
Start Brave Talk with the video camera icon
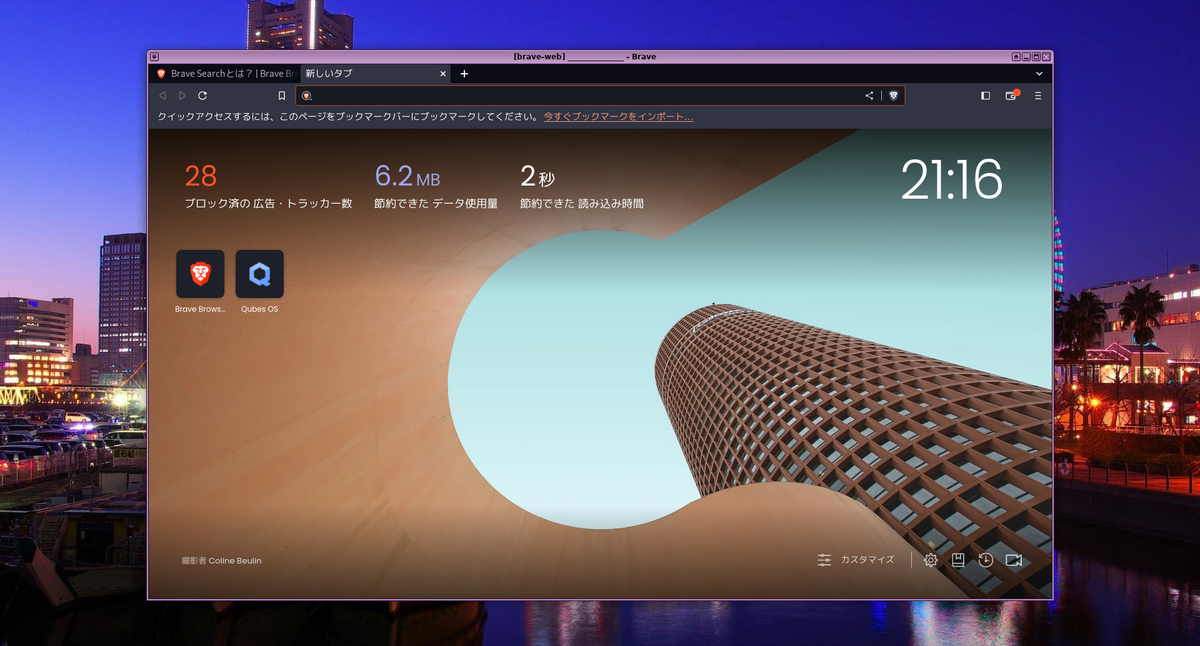1014,560
